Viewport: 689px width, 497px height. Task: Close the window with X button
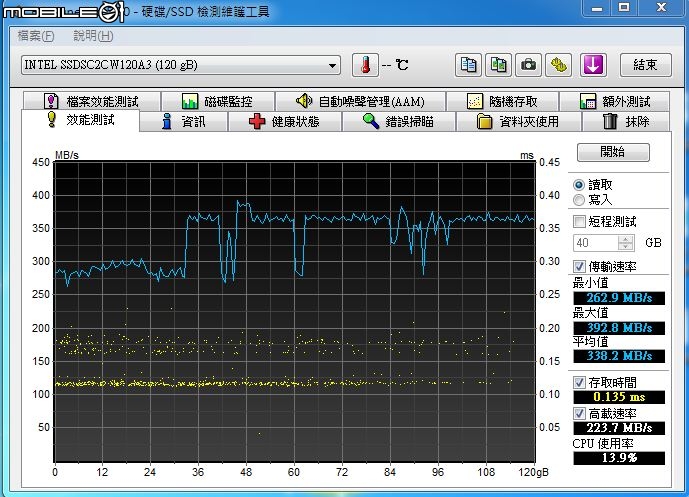661,7
